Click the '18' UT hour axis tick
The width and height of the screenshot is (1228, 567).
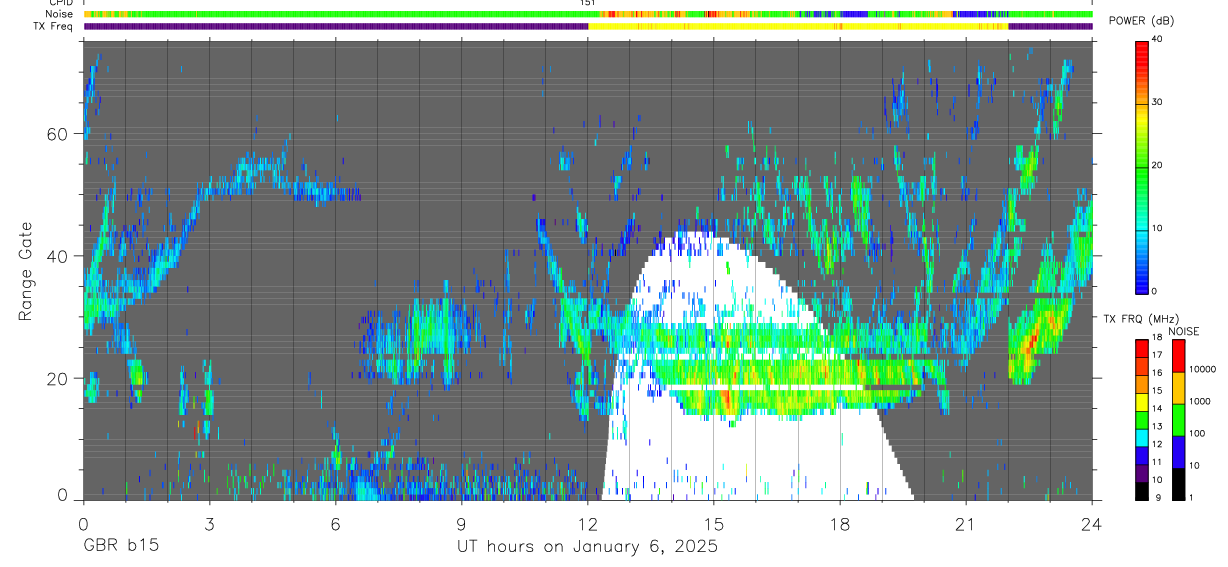click(839, 524)
